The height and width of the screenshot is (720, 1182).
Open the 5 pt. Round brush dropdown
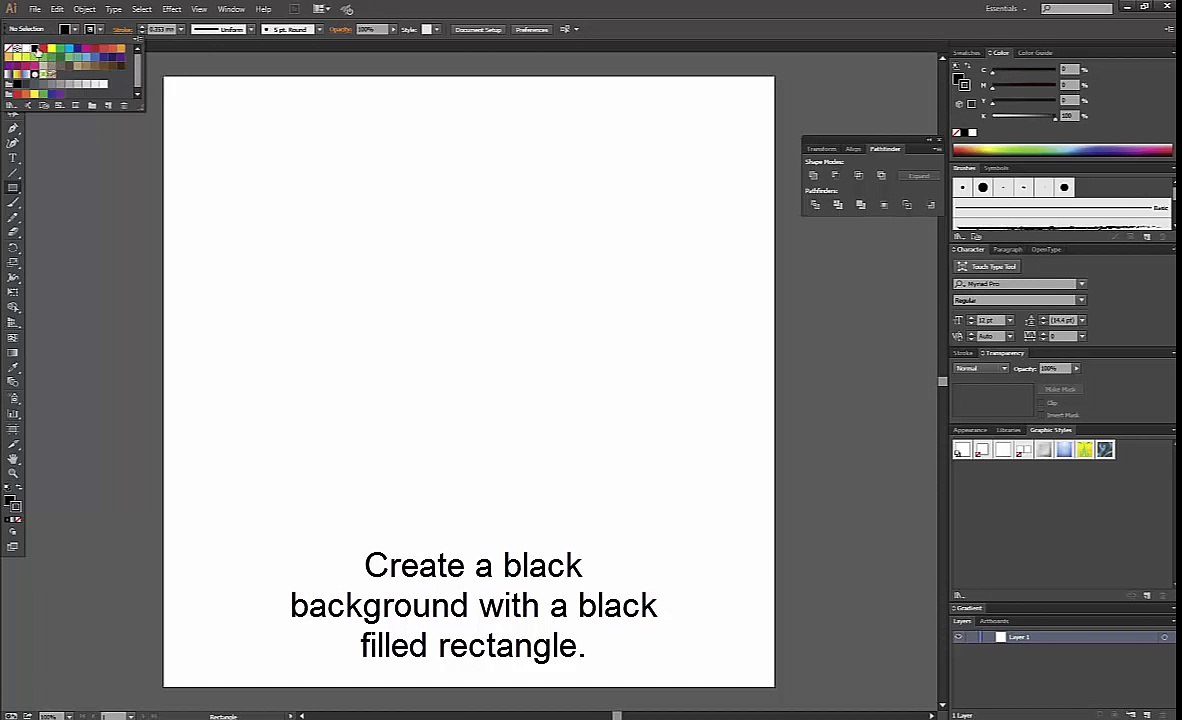(x=320, y=29)
